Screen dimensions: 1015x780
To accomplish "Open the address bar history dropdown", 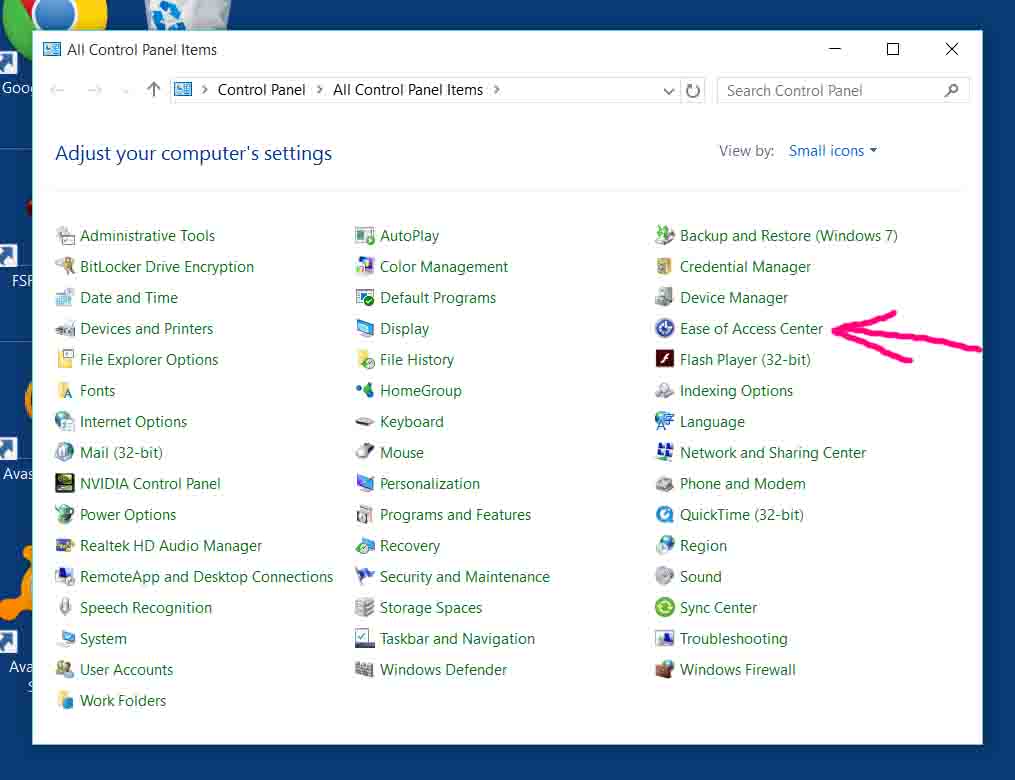I will coord(669,90).
